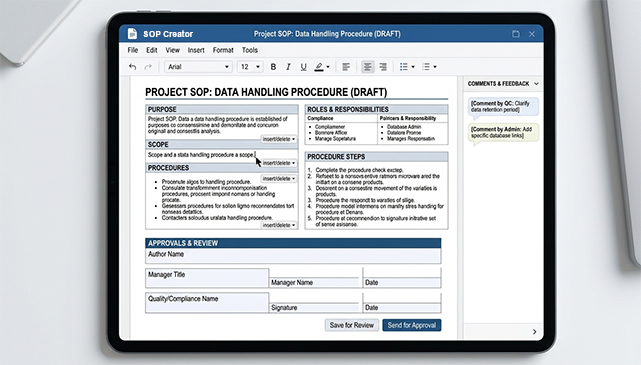641x365 pixels.
Task: Click the document title heading text
Action: tap(266, 92)
